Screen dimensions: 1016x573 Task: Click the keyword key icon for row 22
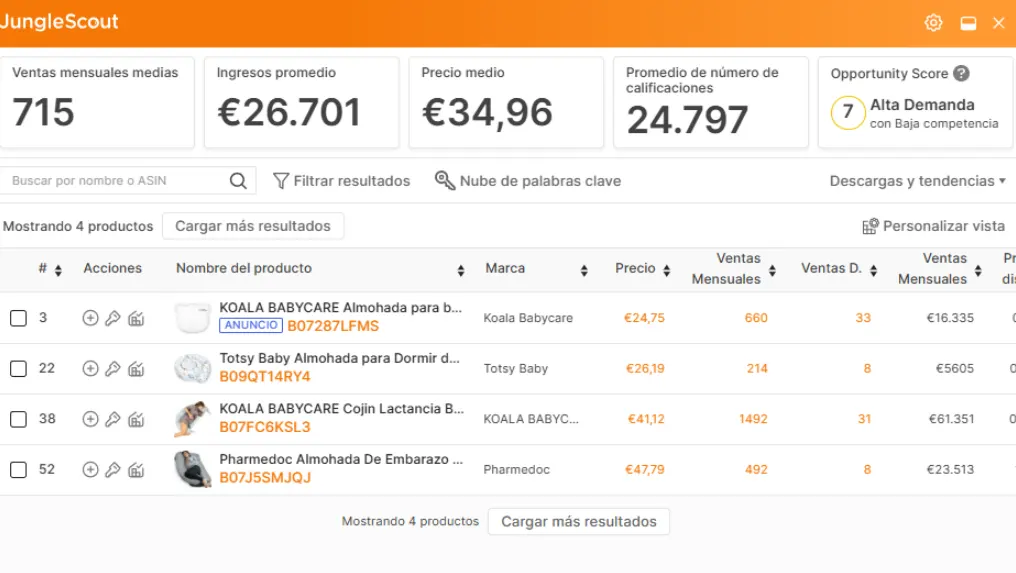[113, 368]
